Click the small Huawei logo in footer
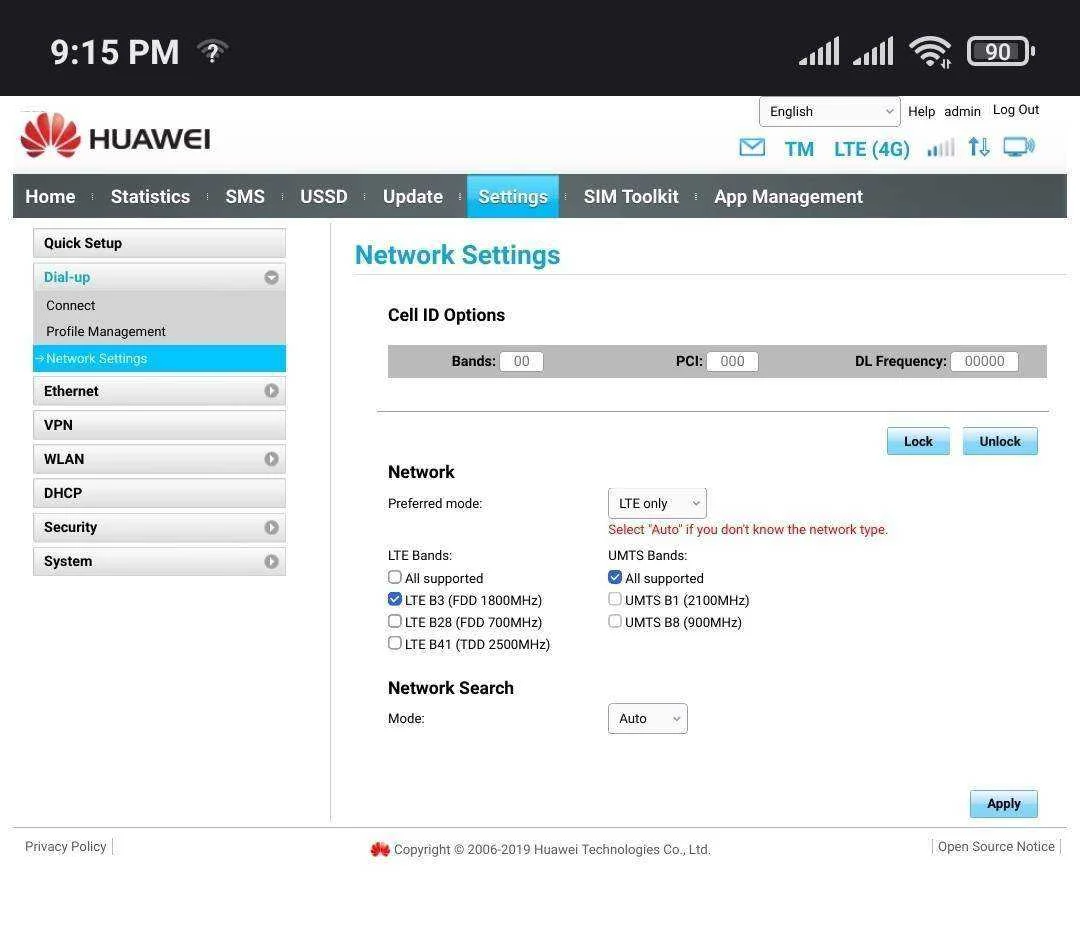Image resolution: width=1080 pixels, height=925 pixels. click(380, 849)
